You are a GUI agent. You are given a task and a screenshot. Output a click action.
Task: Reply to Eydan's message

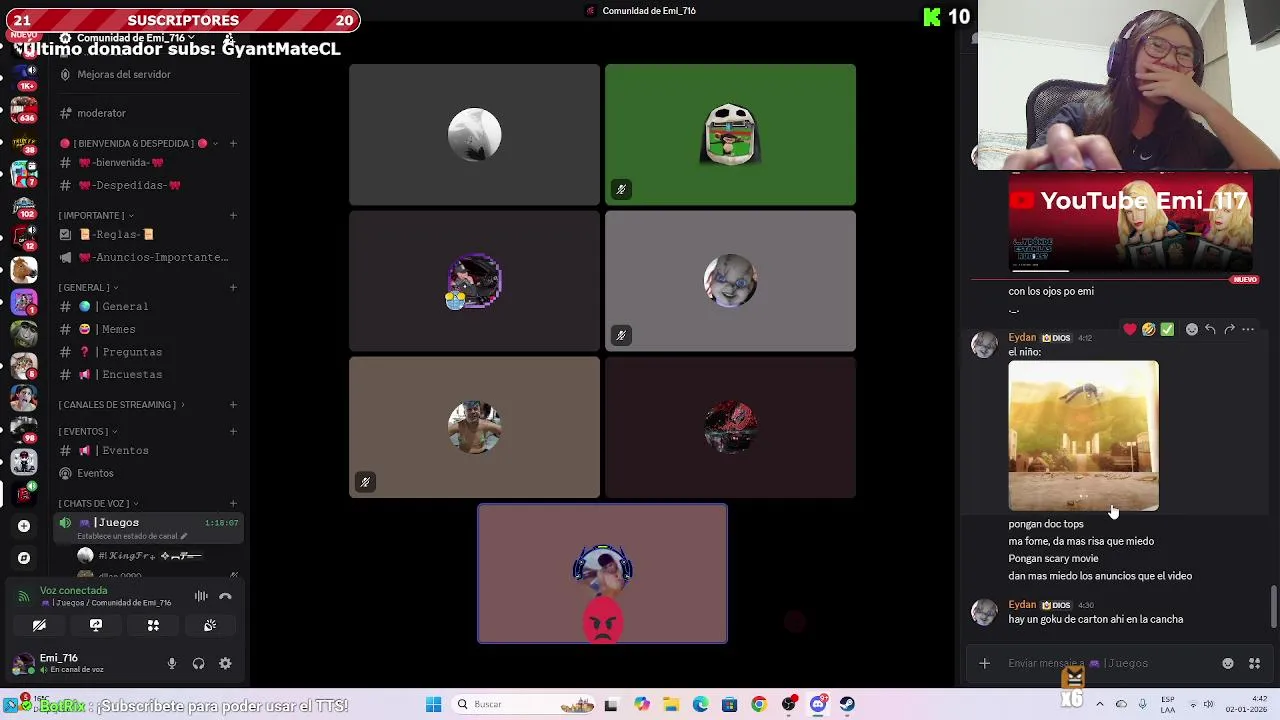point(1210,329)
